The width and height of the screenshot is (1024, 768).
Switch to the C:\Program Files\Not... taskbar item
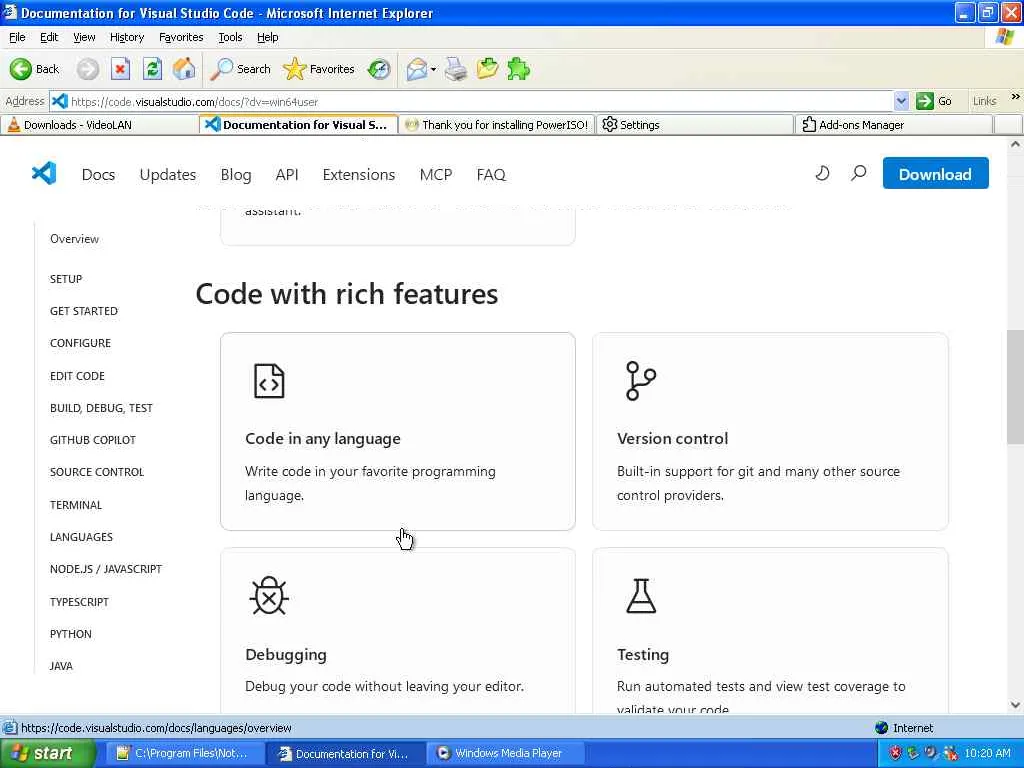pyautogui.click(x=184, y=753)
